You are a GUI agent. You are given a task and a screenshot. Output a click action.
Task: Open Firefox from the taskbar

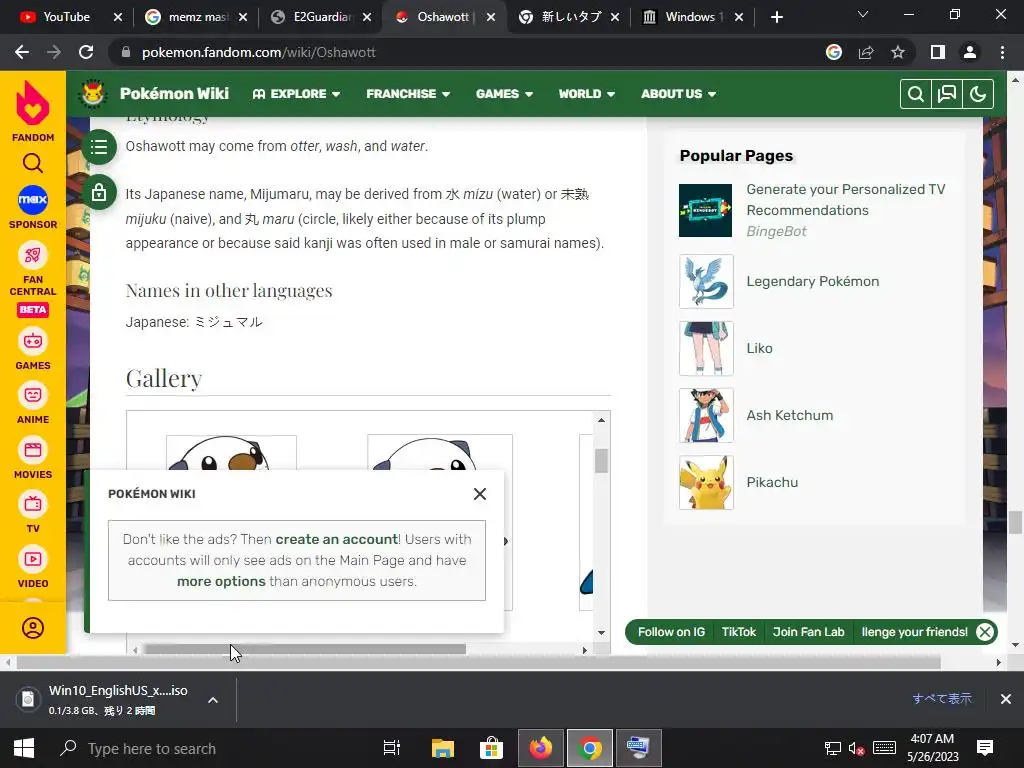541,748
